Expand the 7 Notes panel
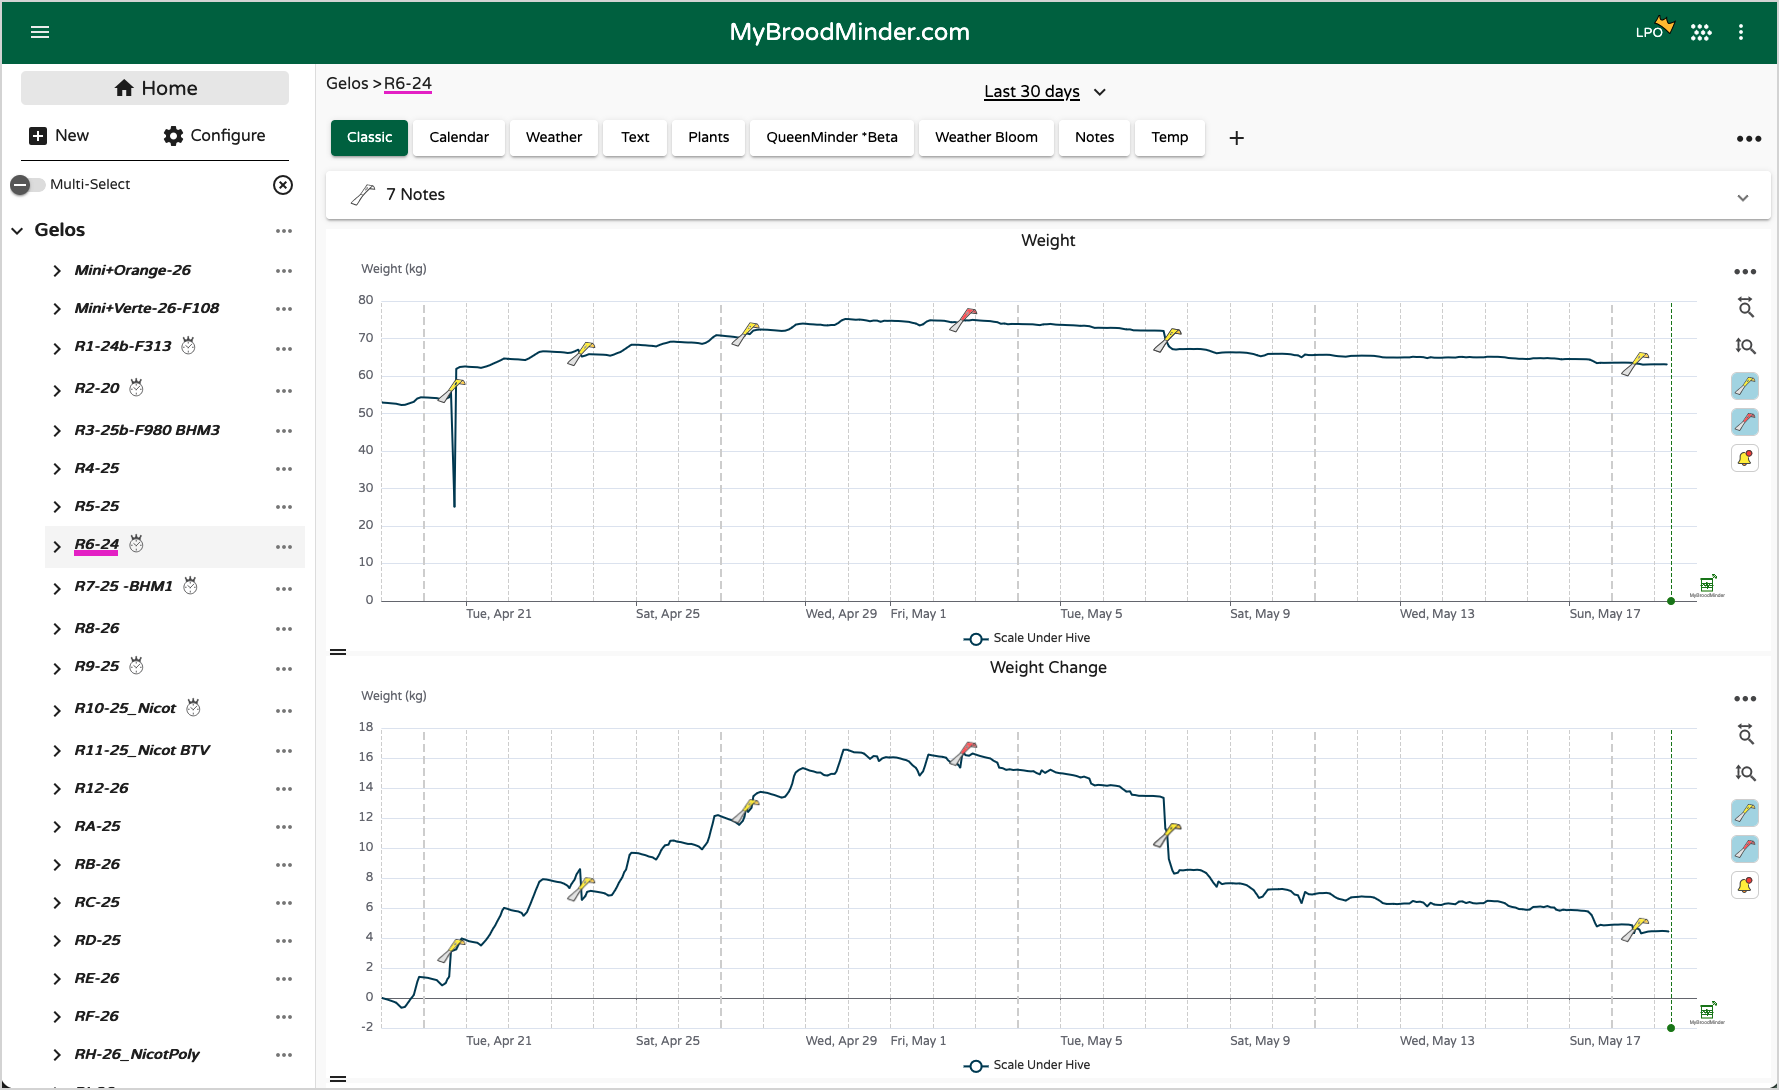This screenshot has height=1090, width=1779. tap(1048, 195)
